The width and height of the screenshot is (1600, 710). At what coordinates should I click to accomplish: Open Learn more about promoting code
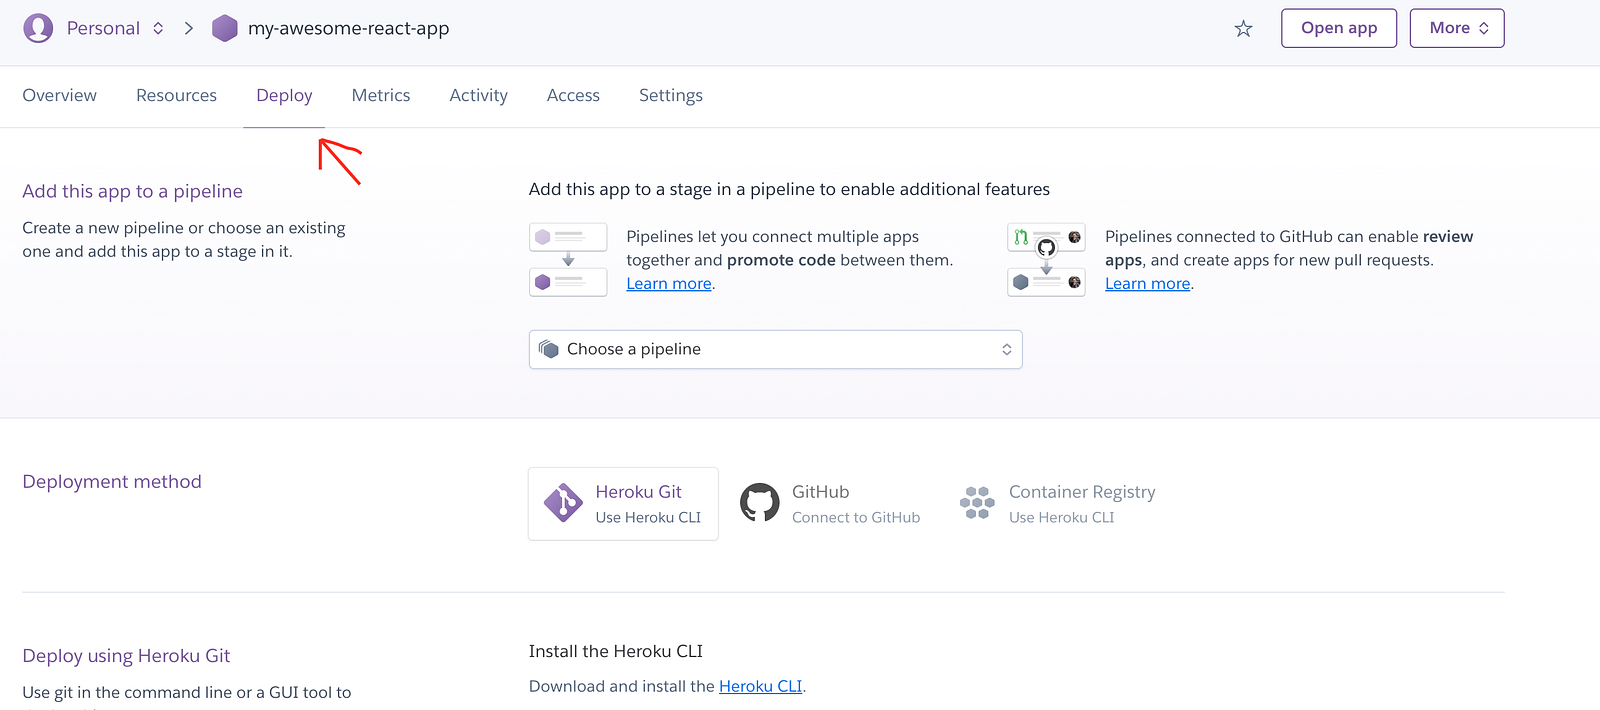(668, 284)
